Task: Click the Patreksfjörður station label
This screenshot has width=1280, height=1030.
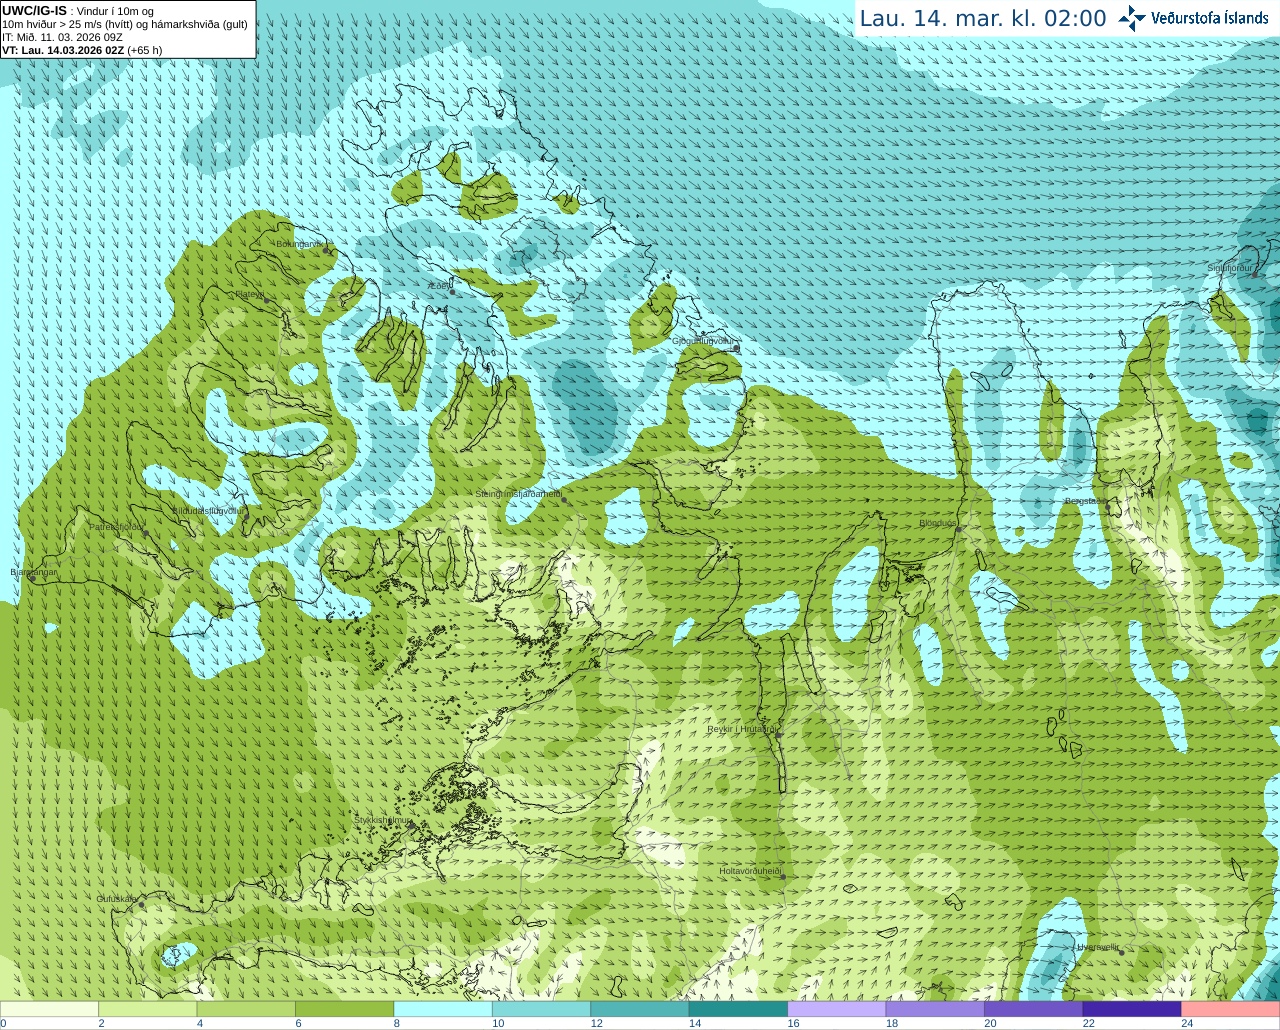Action: coord(117,526)
